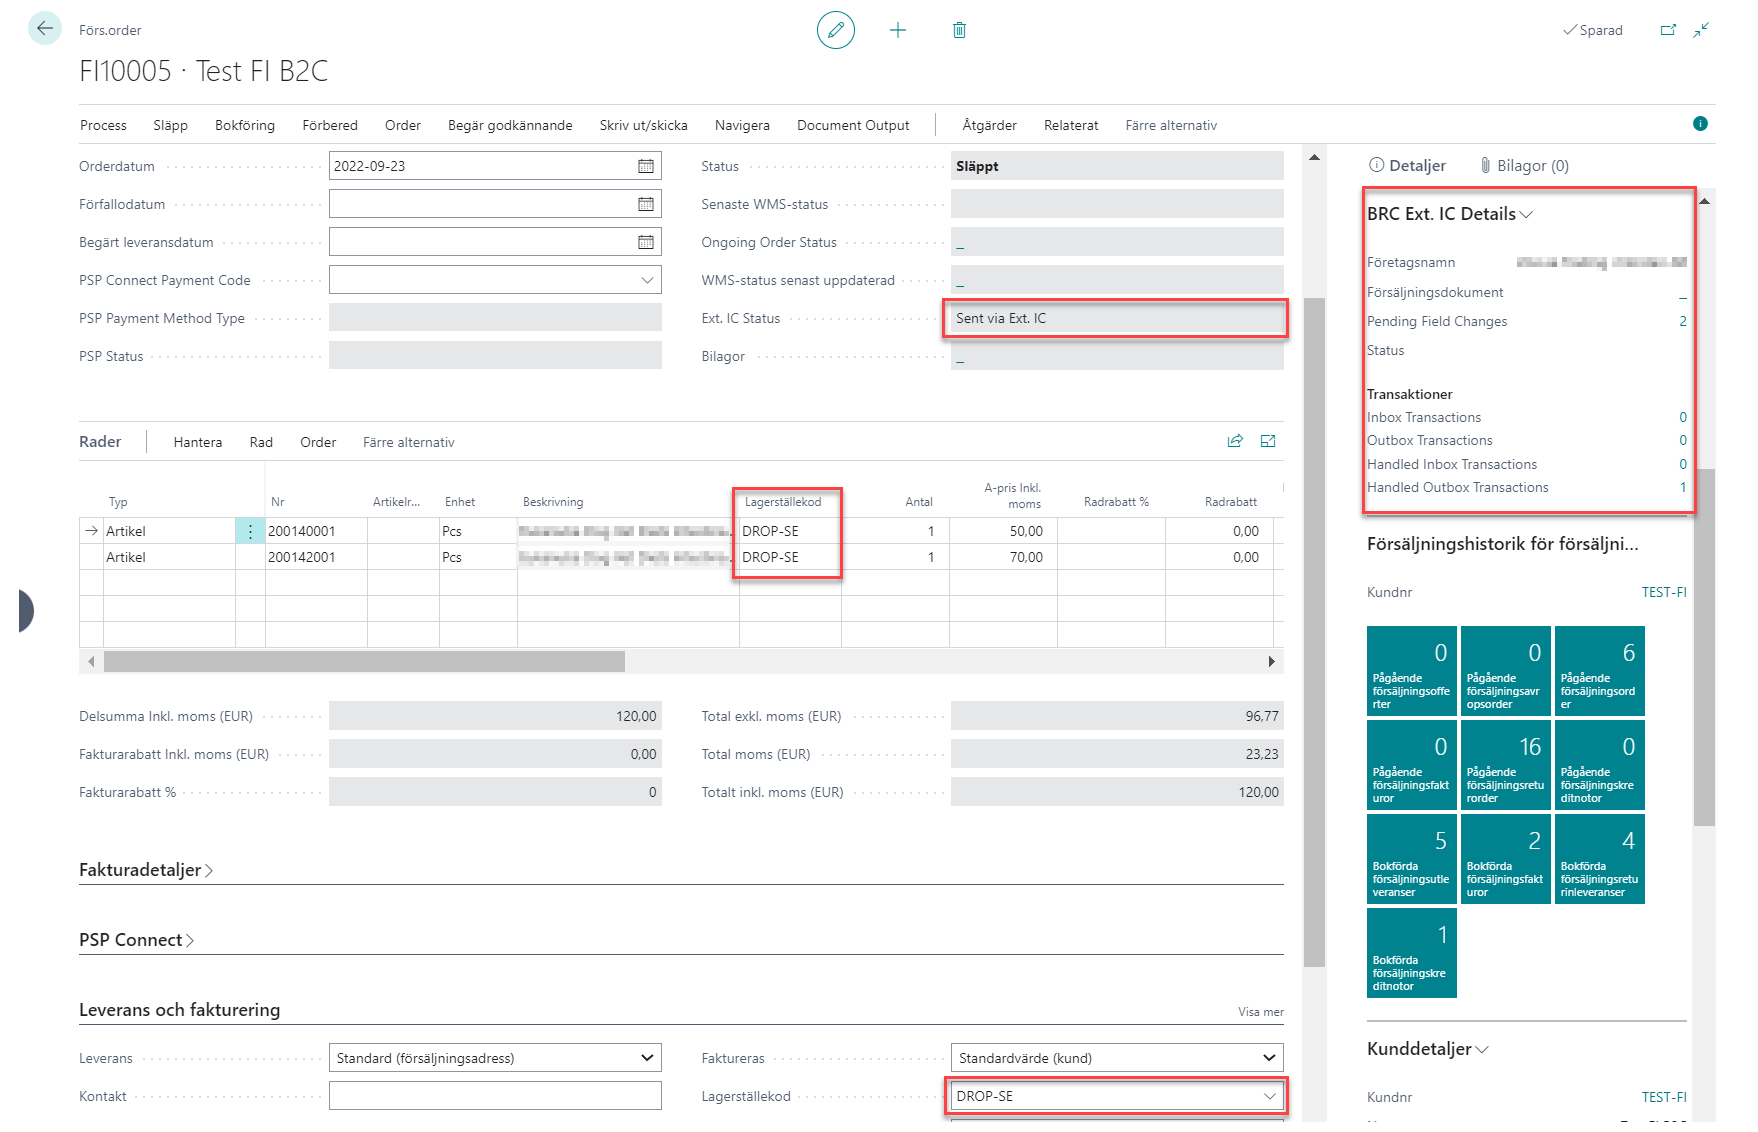Open the 16 Pågående försäljningsreturorder tile
This screenshot has height=1132, width=1758.
(1505, 765)
